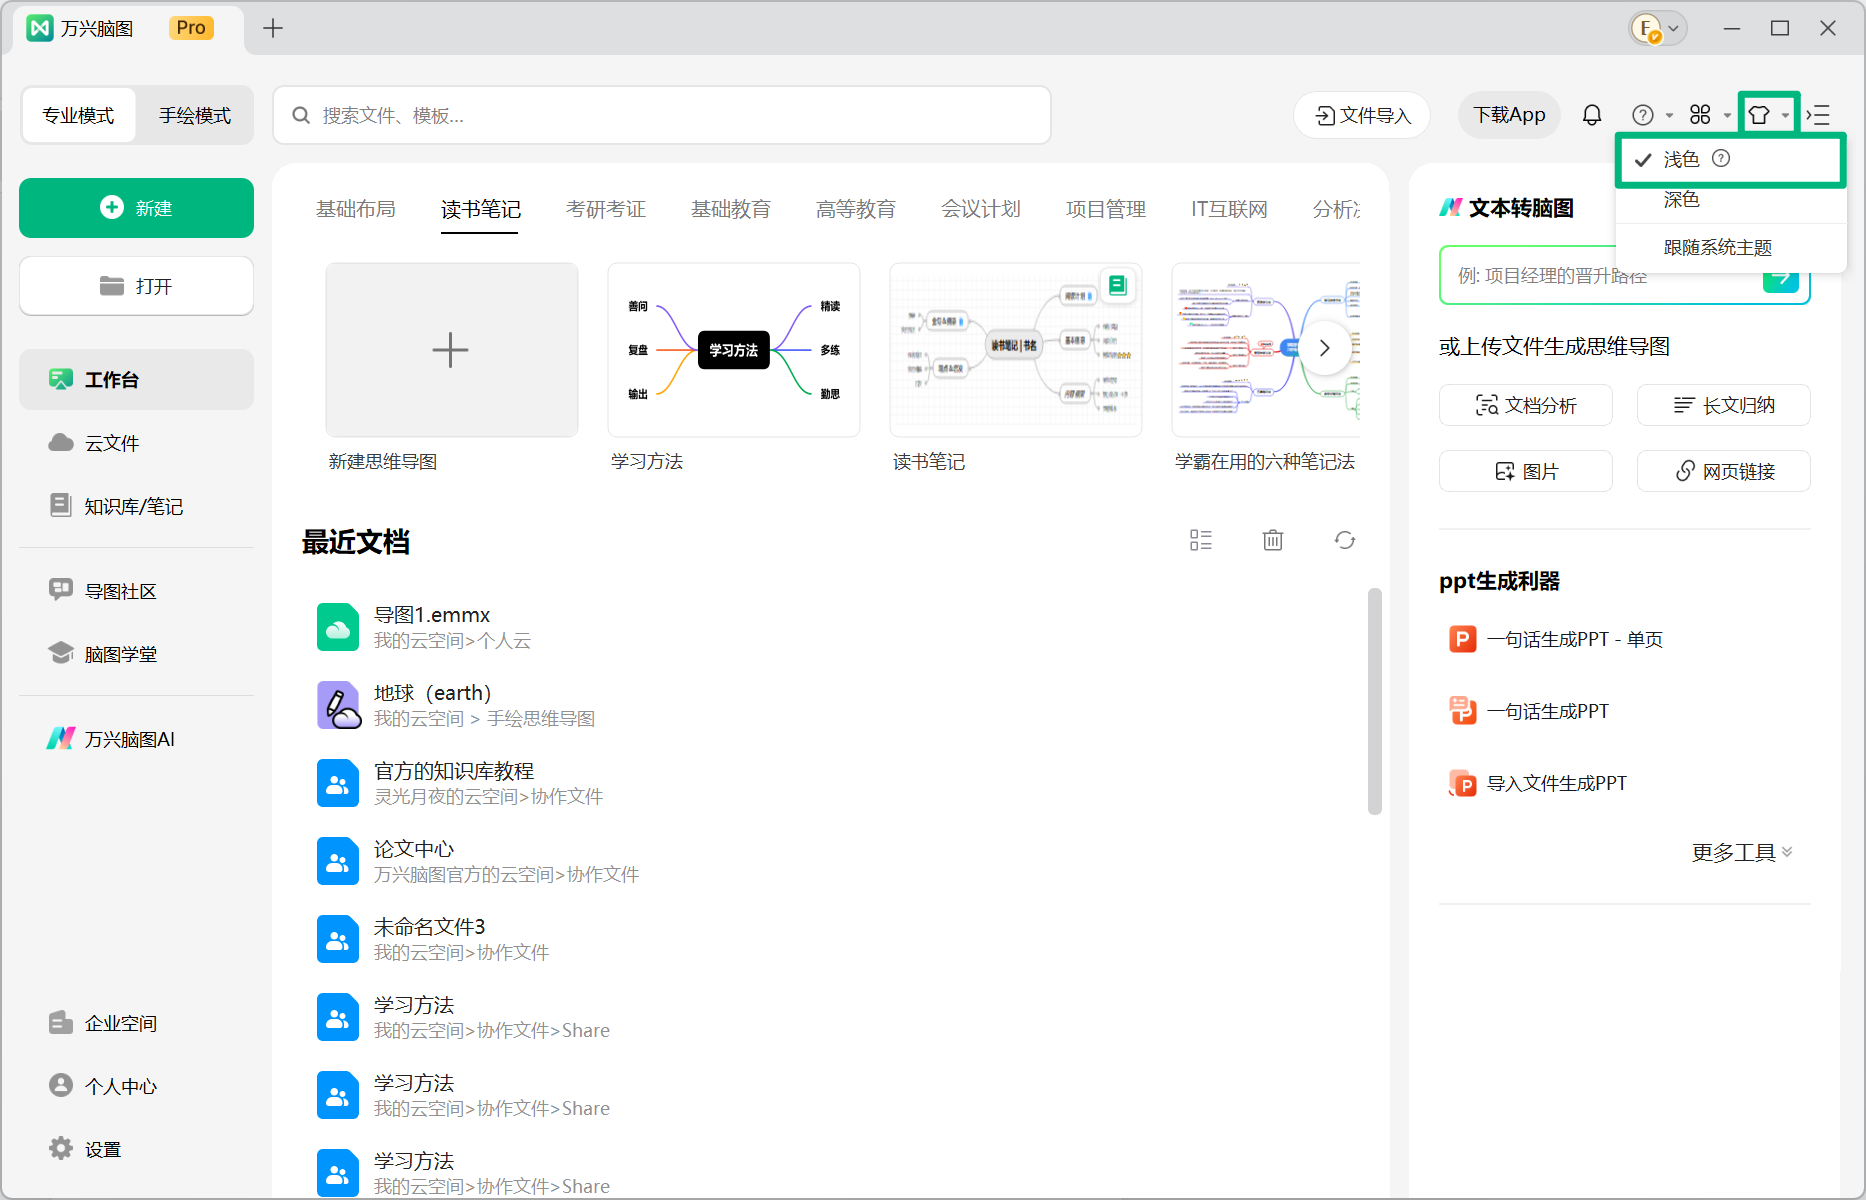
Task: Click 下载App button
Action: point(1509,115)
